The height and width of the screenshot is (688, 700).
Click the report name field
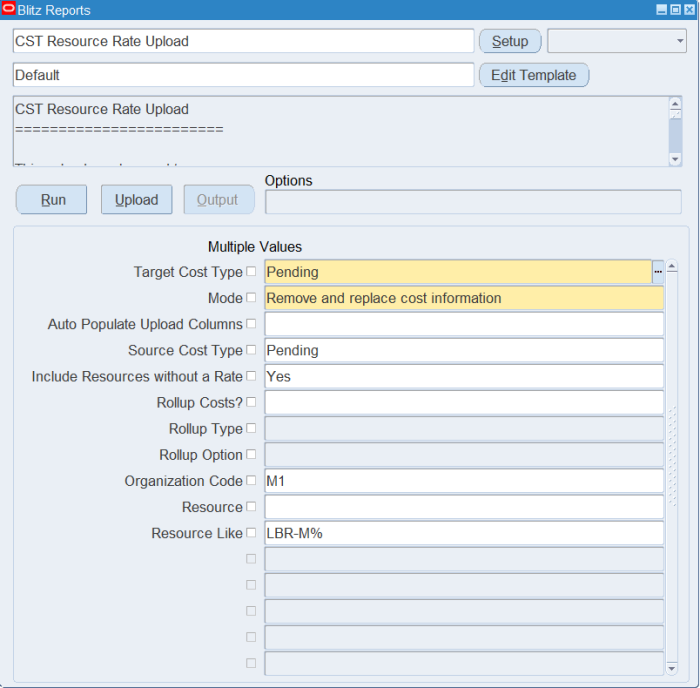coord(243,41)
